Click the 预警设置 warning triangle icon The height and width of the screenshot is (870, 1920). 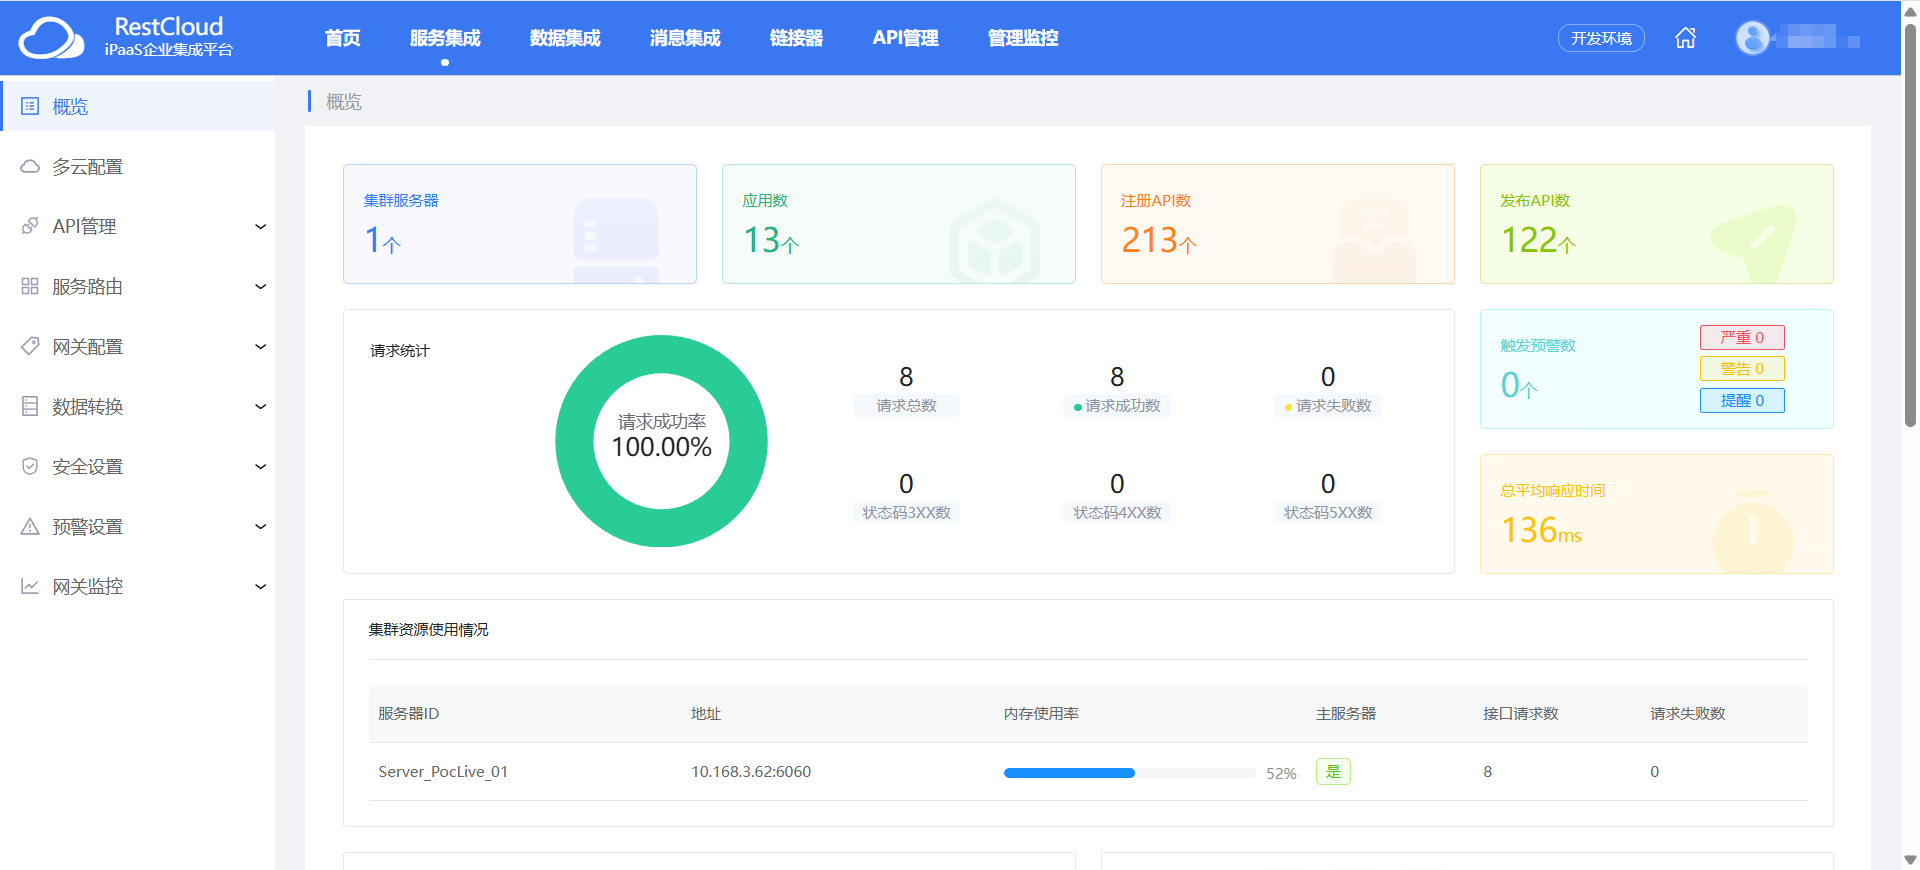tap(30, 526)
